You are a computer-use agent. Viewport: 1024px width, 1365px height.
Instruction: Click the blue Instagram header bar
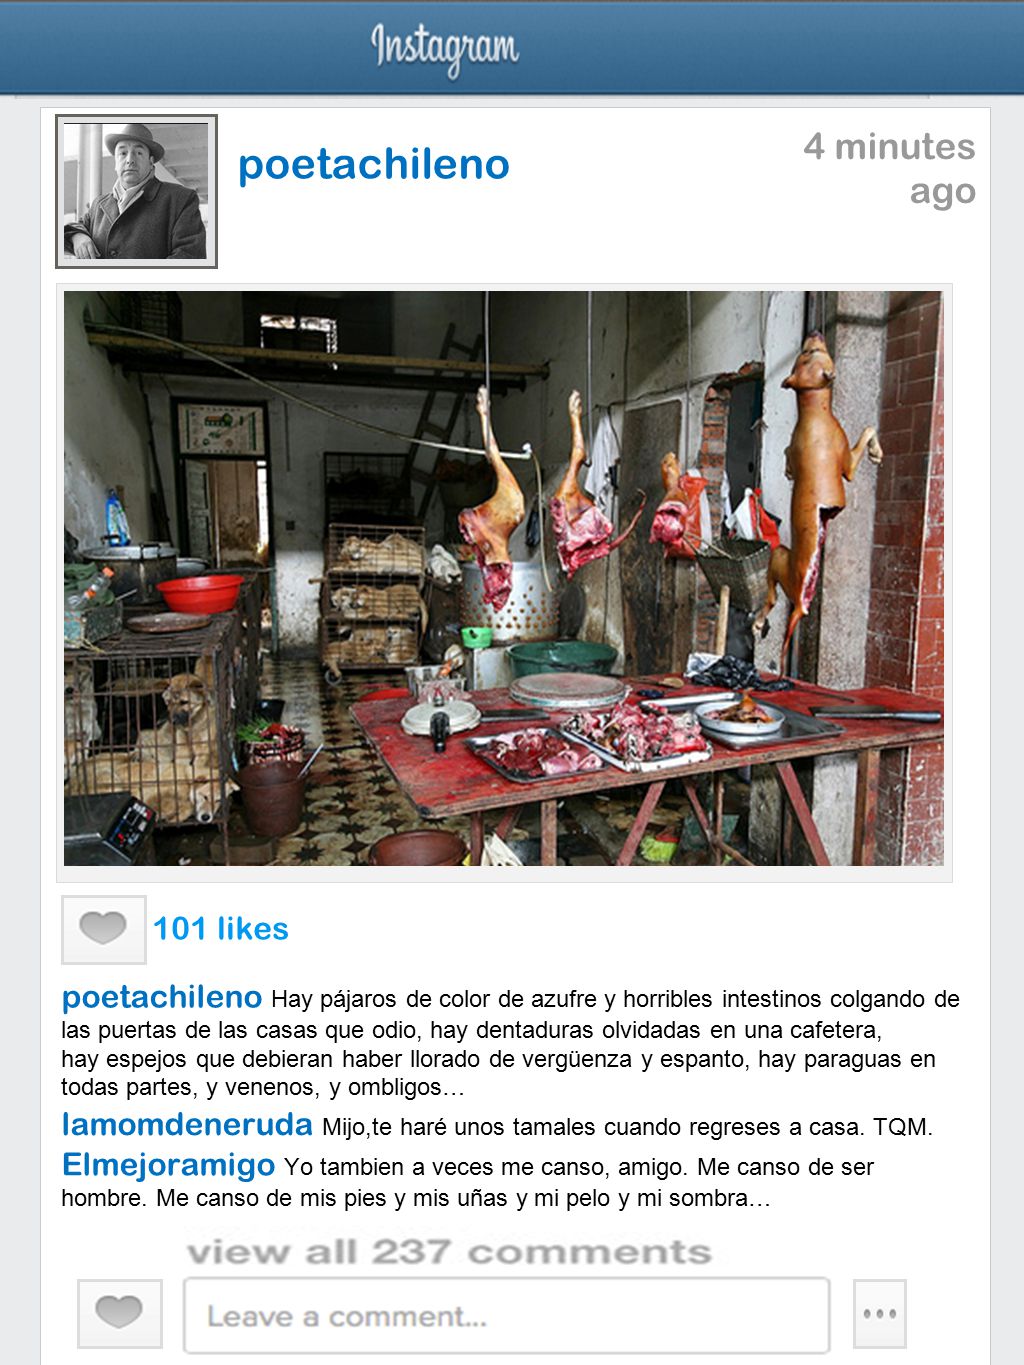512,47
